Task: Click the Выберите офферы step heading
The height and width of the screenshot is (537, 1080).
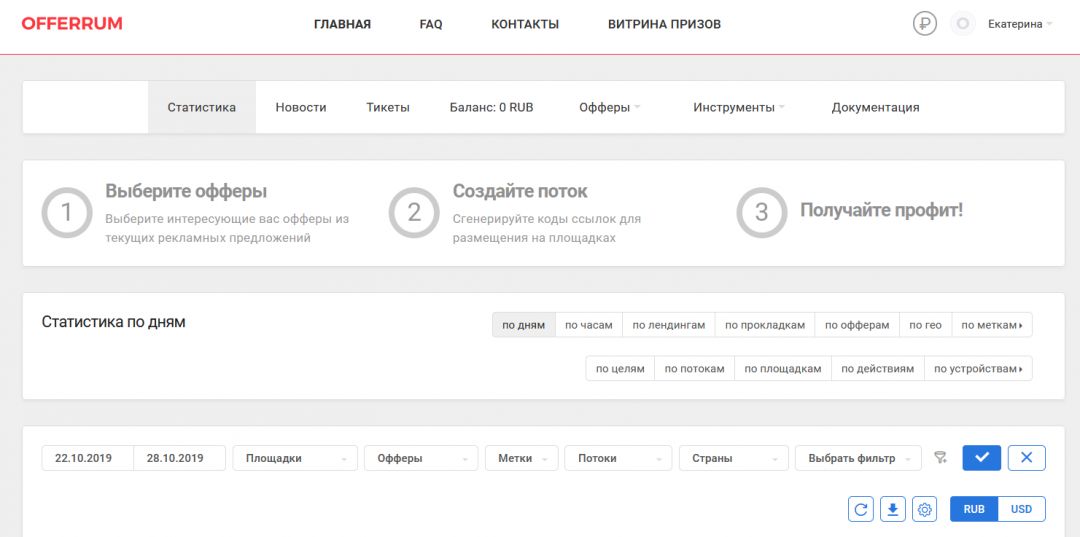Action: point(186,191)
